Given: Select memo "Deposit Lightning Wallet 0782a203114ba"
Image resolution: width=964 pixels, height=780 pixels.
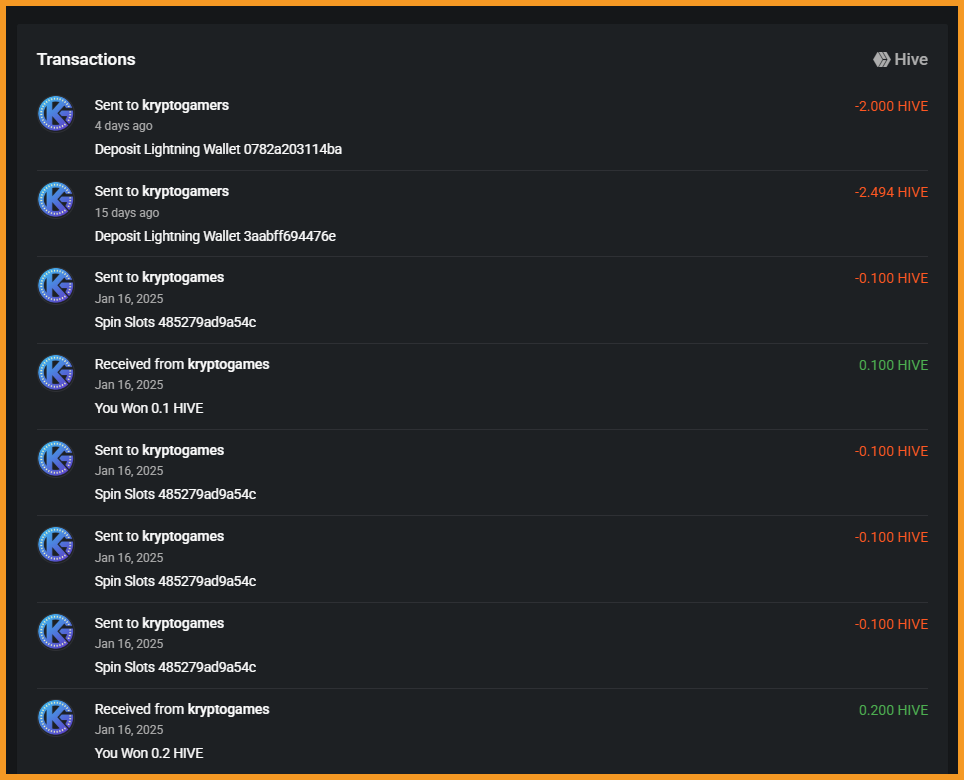Looking at the screenshot, I should [218, 149].
